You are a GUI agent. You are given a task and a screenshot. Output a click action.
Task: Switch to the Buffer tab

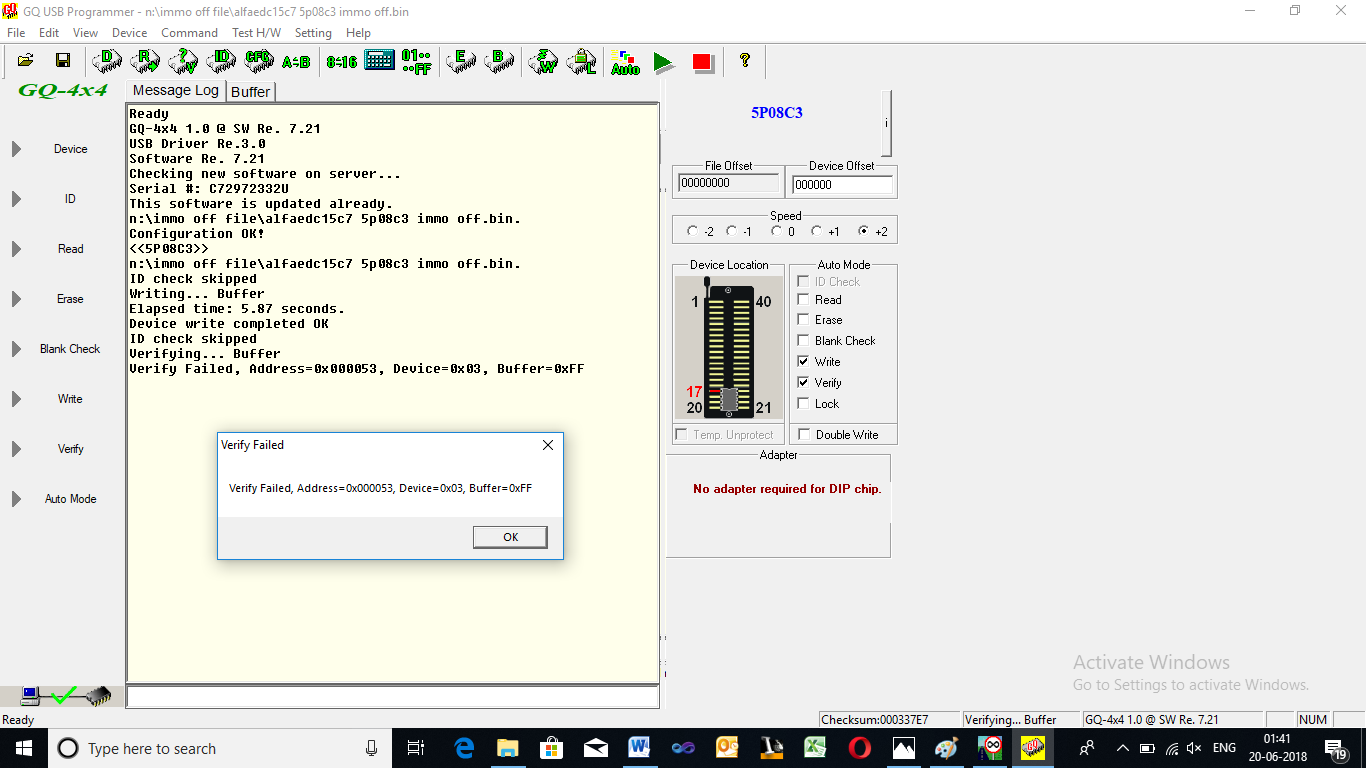click(x=250, y=92)
